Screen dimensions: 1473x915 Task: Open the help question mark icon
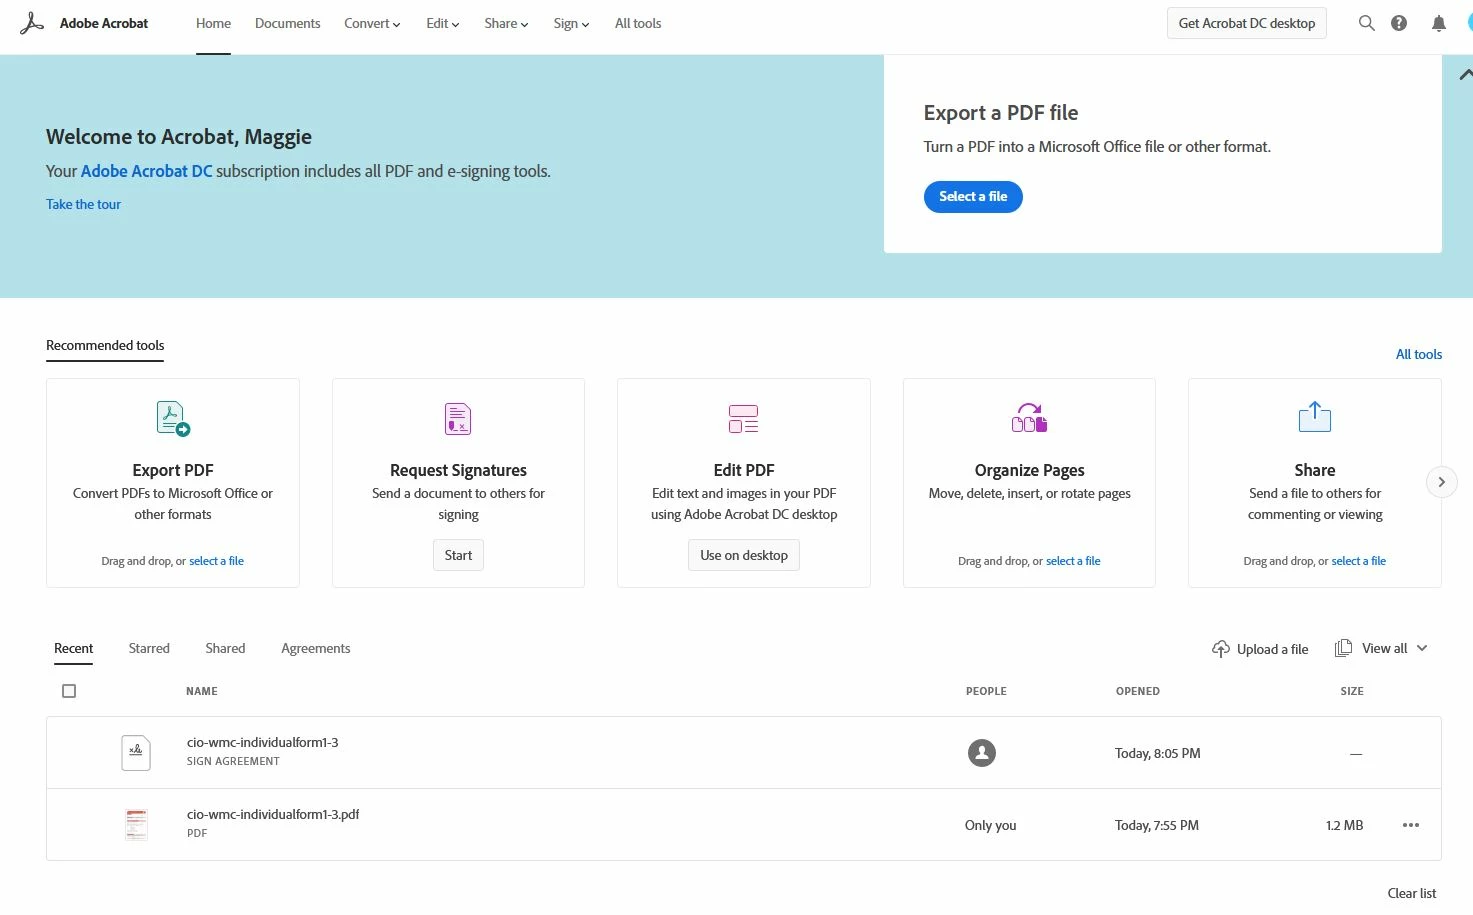tap(1399, 23)
